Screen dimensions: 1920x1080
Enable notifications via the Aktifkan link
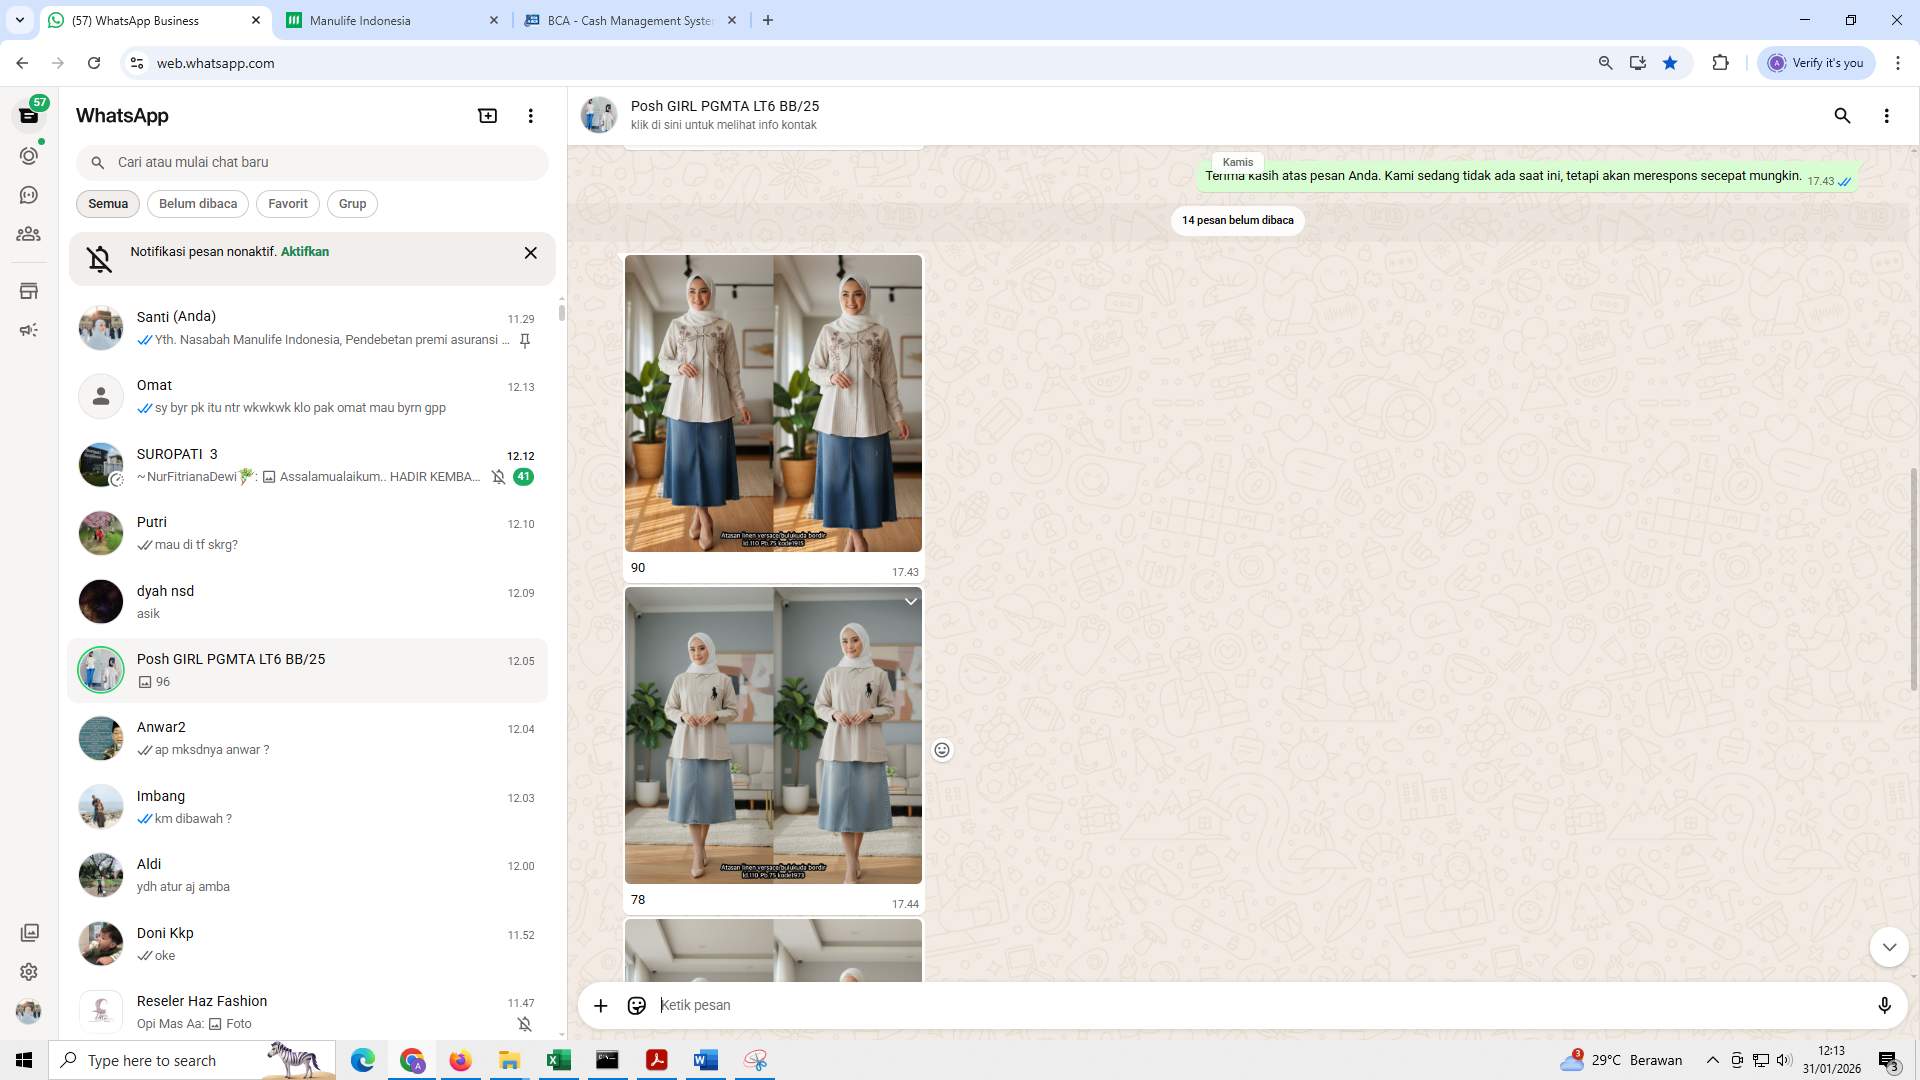coord(304,252)
